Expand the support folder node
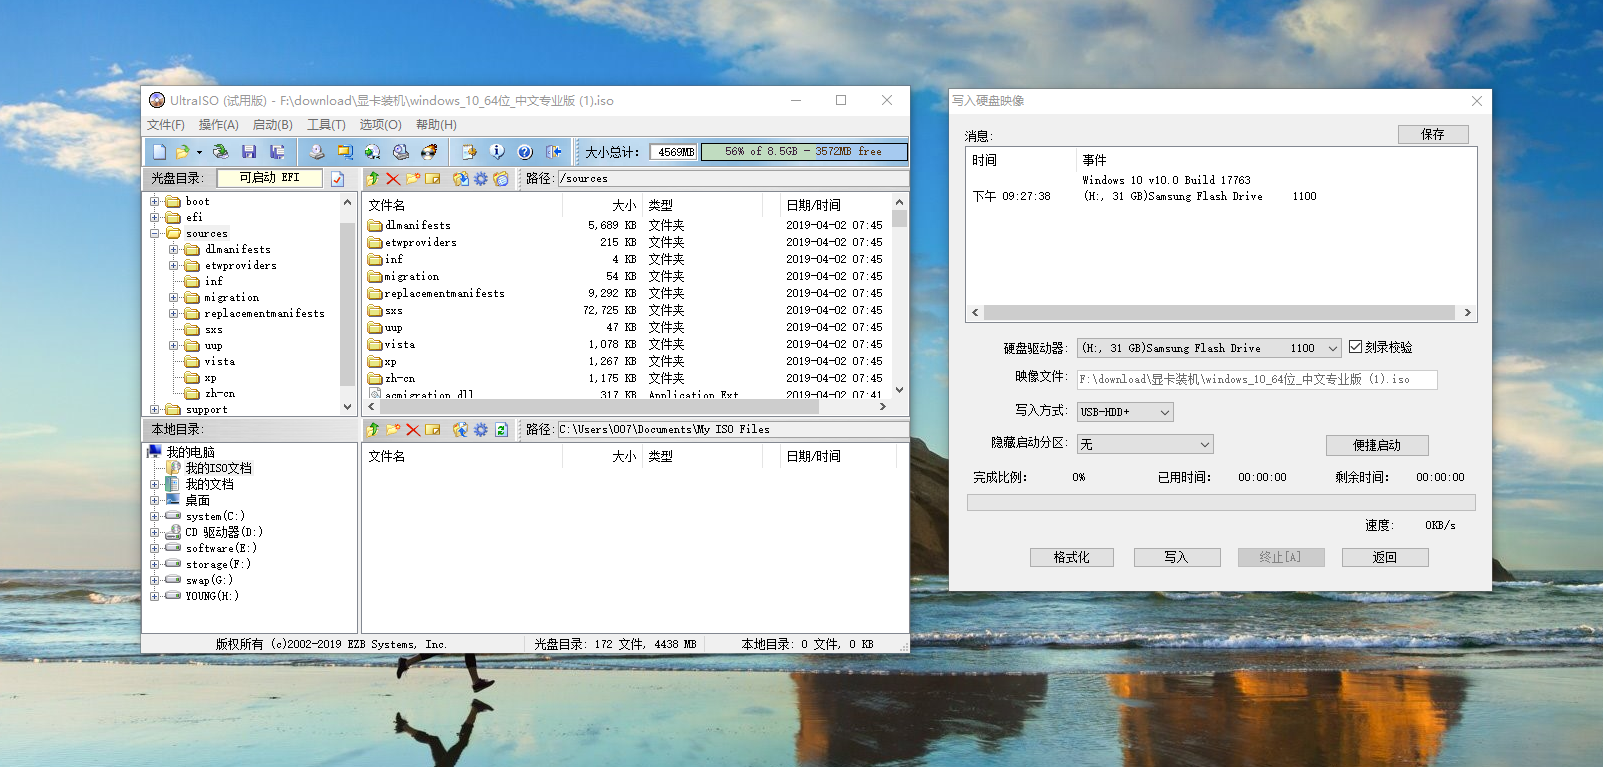This screenshot has width=1603, height=767. point(155,409)
